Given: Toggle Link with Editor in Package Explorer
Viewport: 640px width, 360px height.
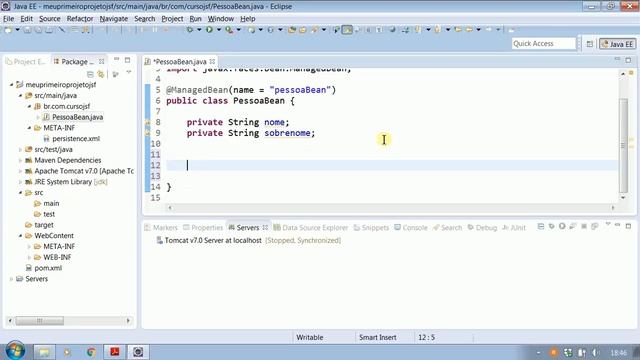Looking at the screenshot, I should tap(101, 74).
